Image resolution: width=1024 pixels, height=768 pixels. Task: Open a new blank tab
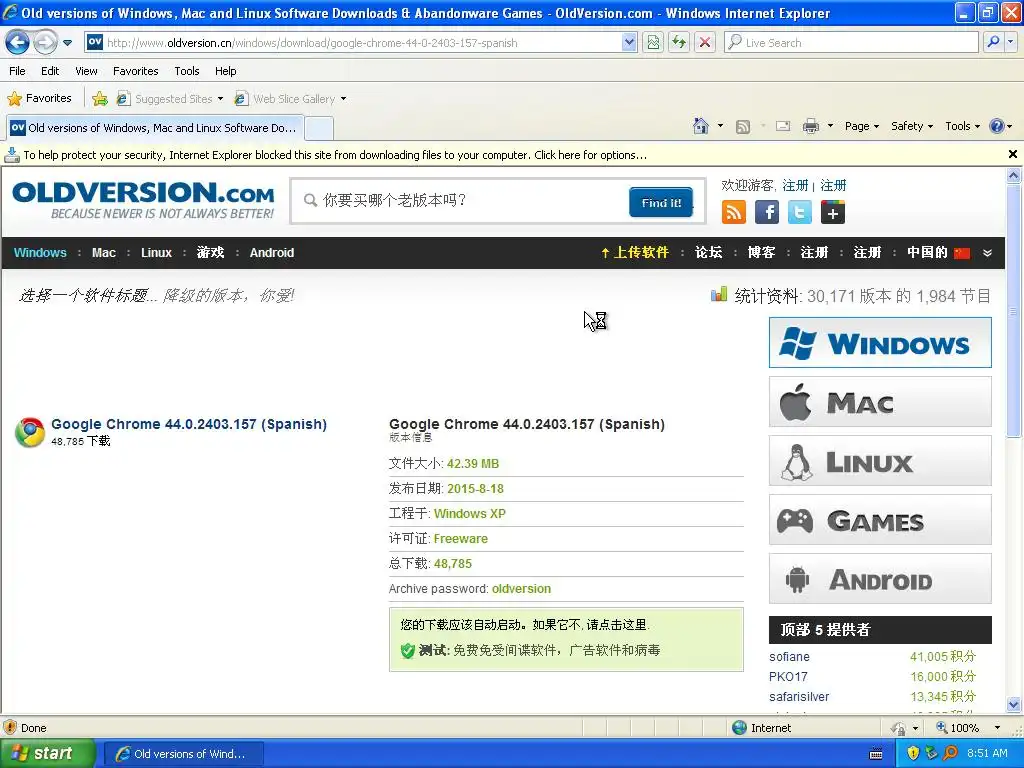(319, 128)
